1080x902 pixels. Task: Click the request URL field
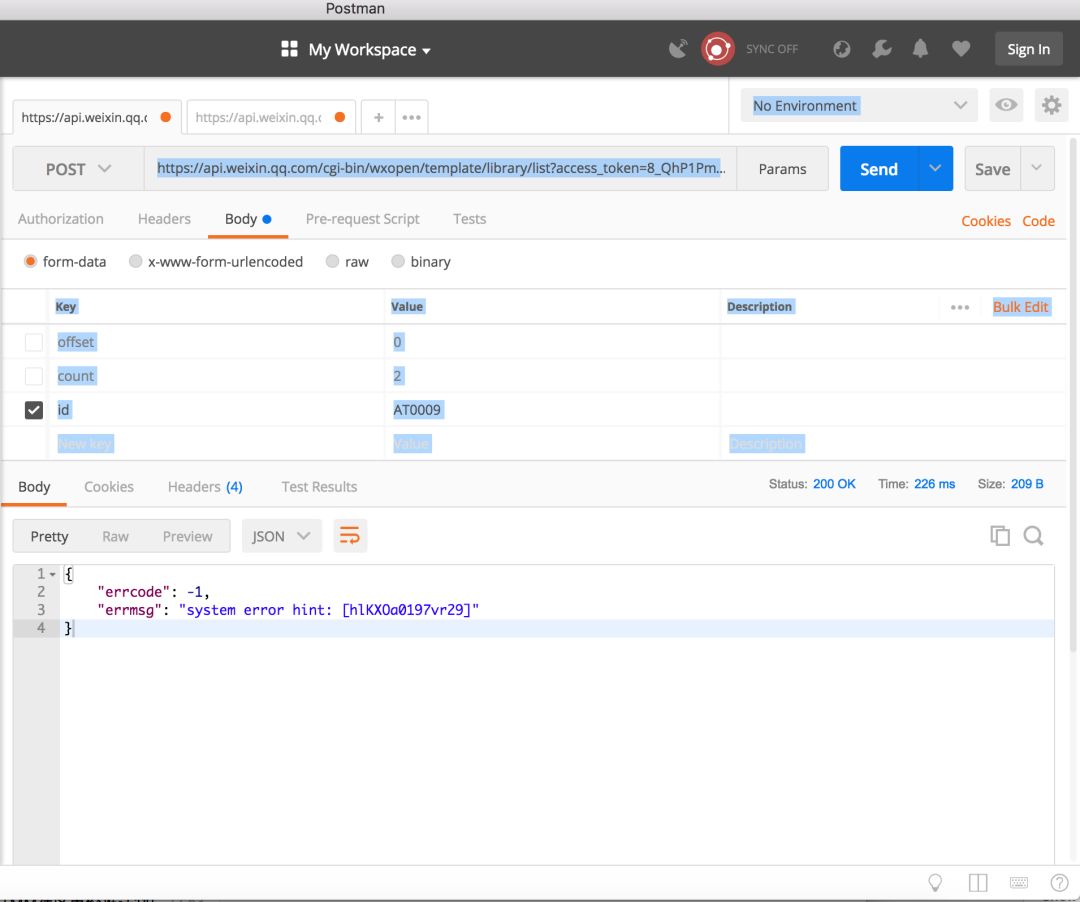tap(440, 168)
